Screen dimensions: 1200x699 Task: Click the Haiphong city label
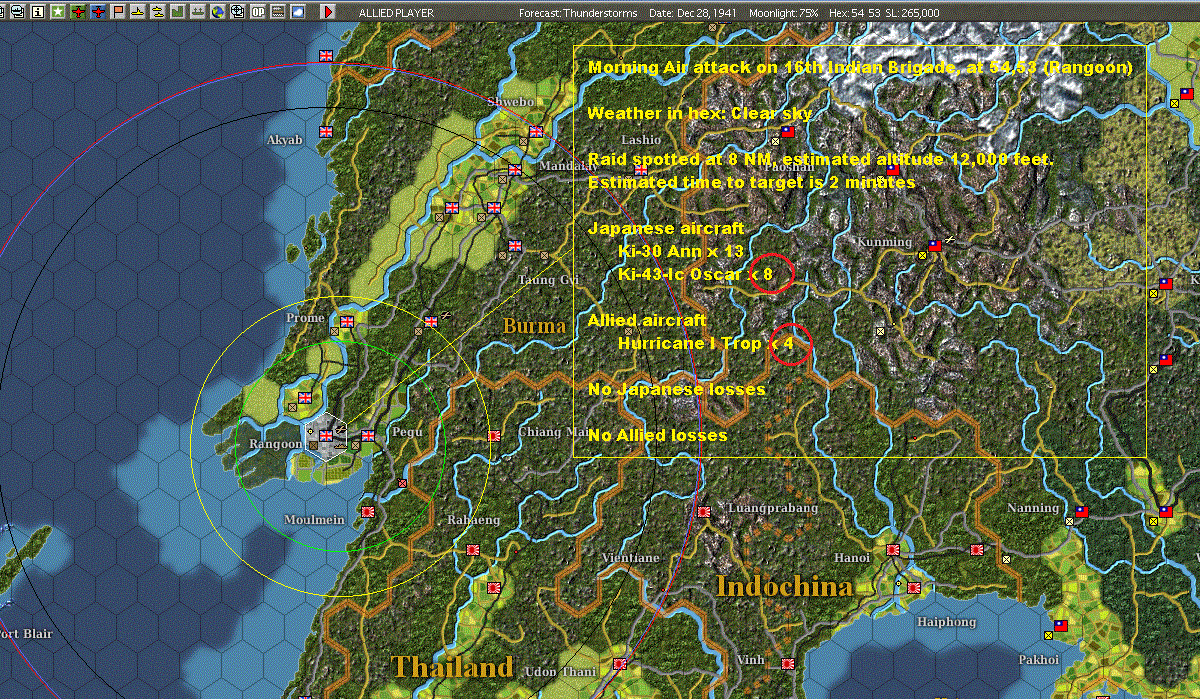(946, 621)
